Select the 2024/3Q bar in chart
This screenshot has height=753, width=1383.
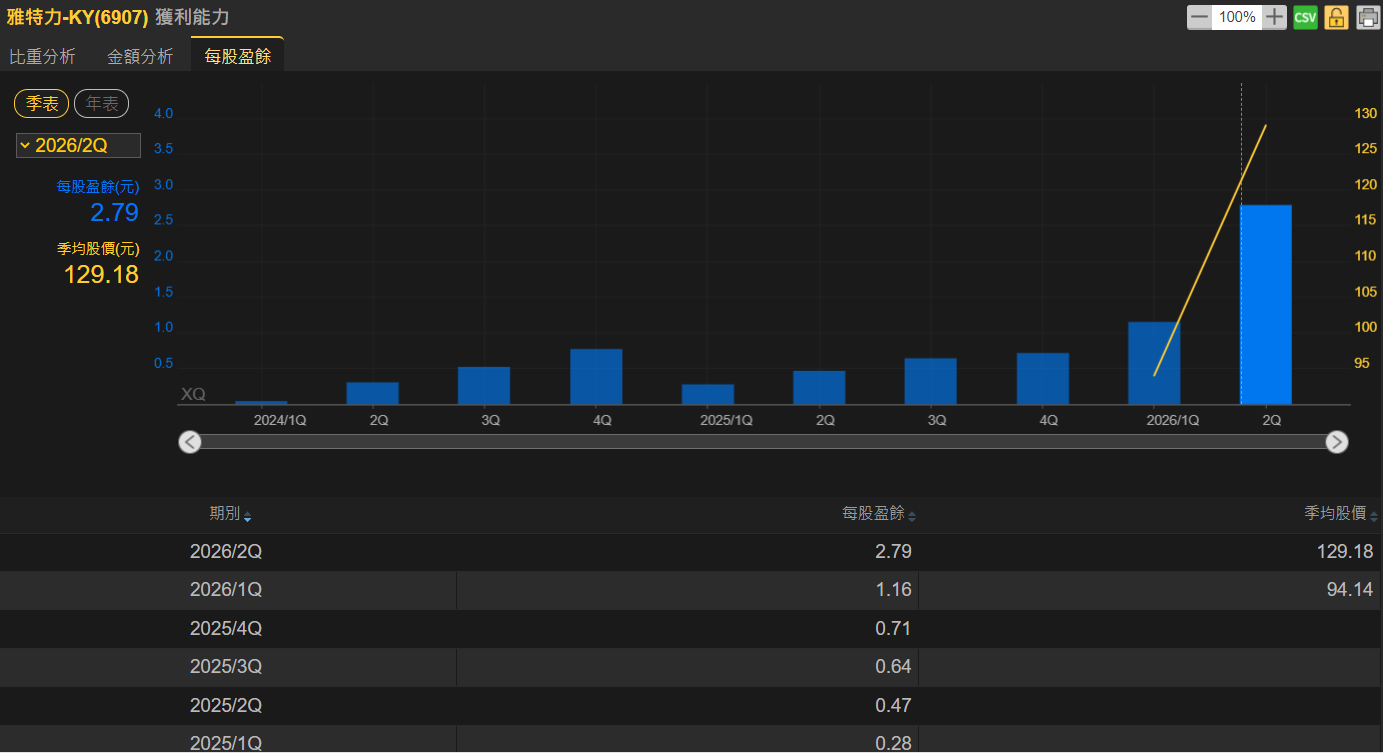tap(484, 386)
